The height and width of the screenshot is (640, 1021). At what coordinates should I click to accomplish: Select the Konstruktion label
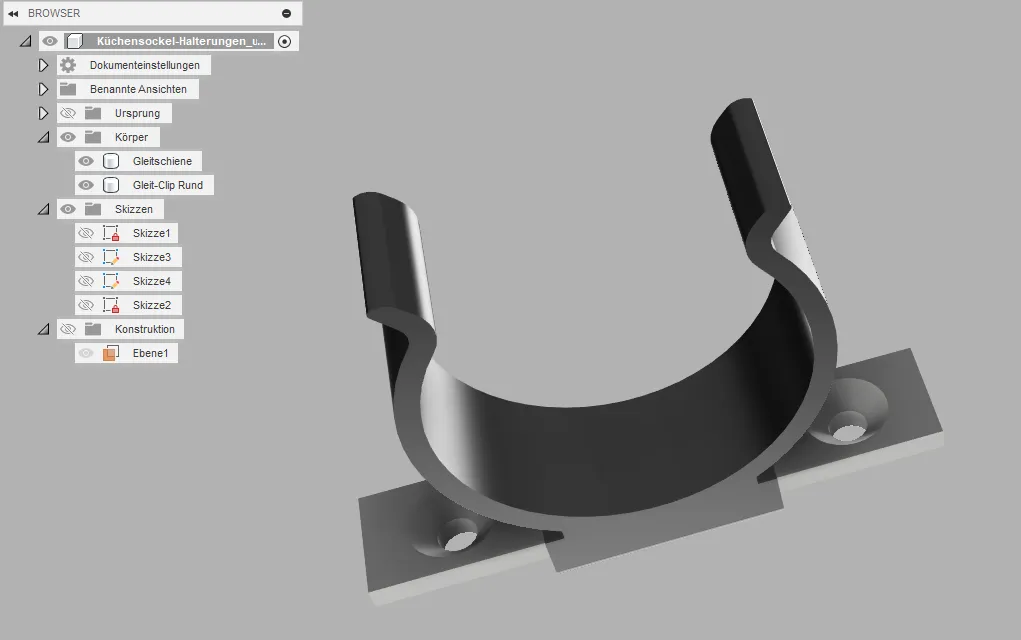tap(145, 329)
